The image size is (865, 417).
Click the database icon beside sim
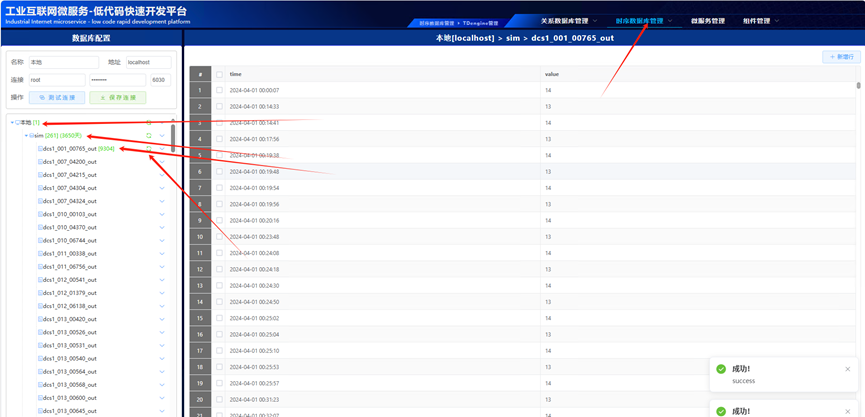click(31, 136)
